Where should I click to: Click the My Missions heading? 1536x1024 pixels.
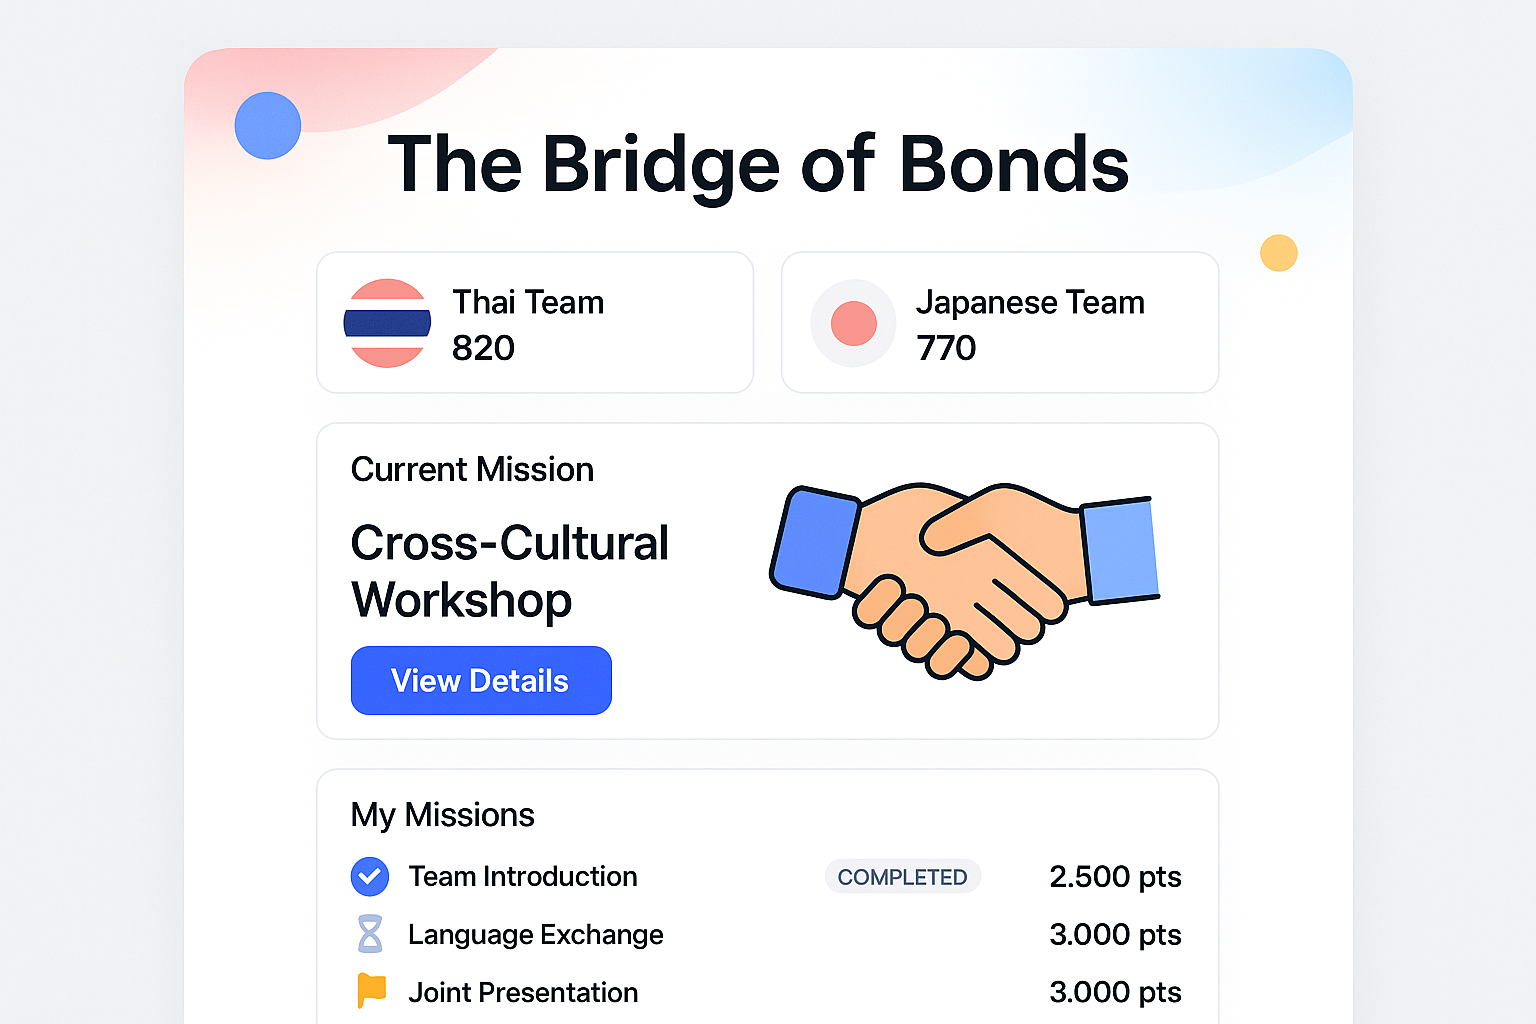(442, 815)
